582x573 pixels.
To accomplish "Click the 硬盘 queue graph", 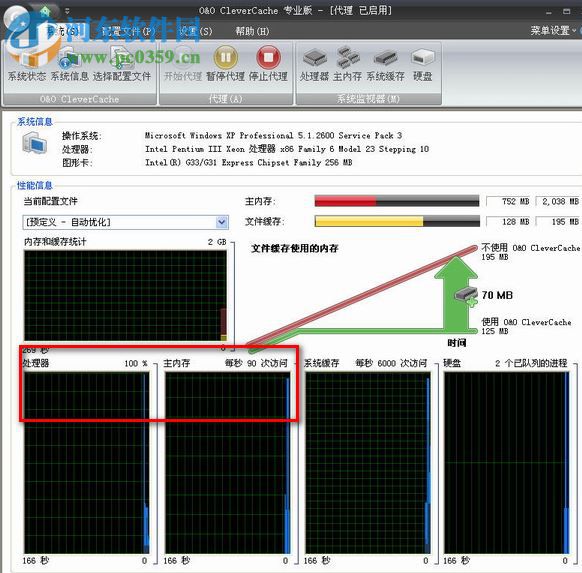I will point(507,463).
